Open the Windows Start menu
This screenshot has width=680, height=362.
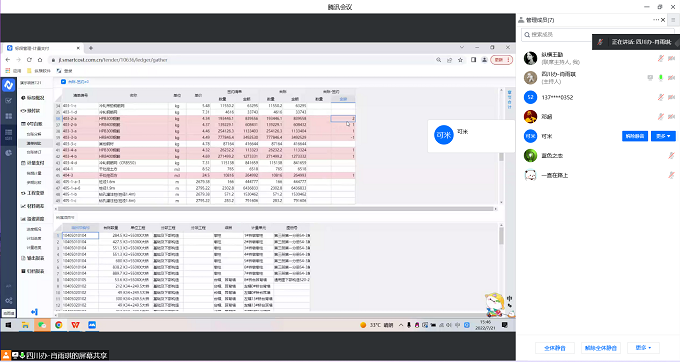coord(8,325)
